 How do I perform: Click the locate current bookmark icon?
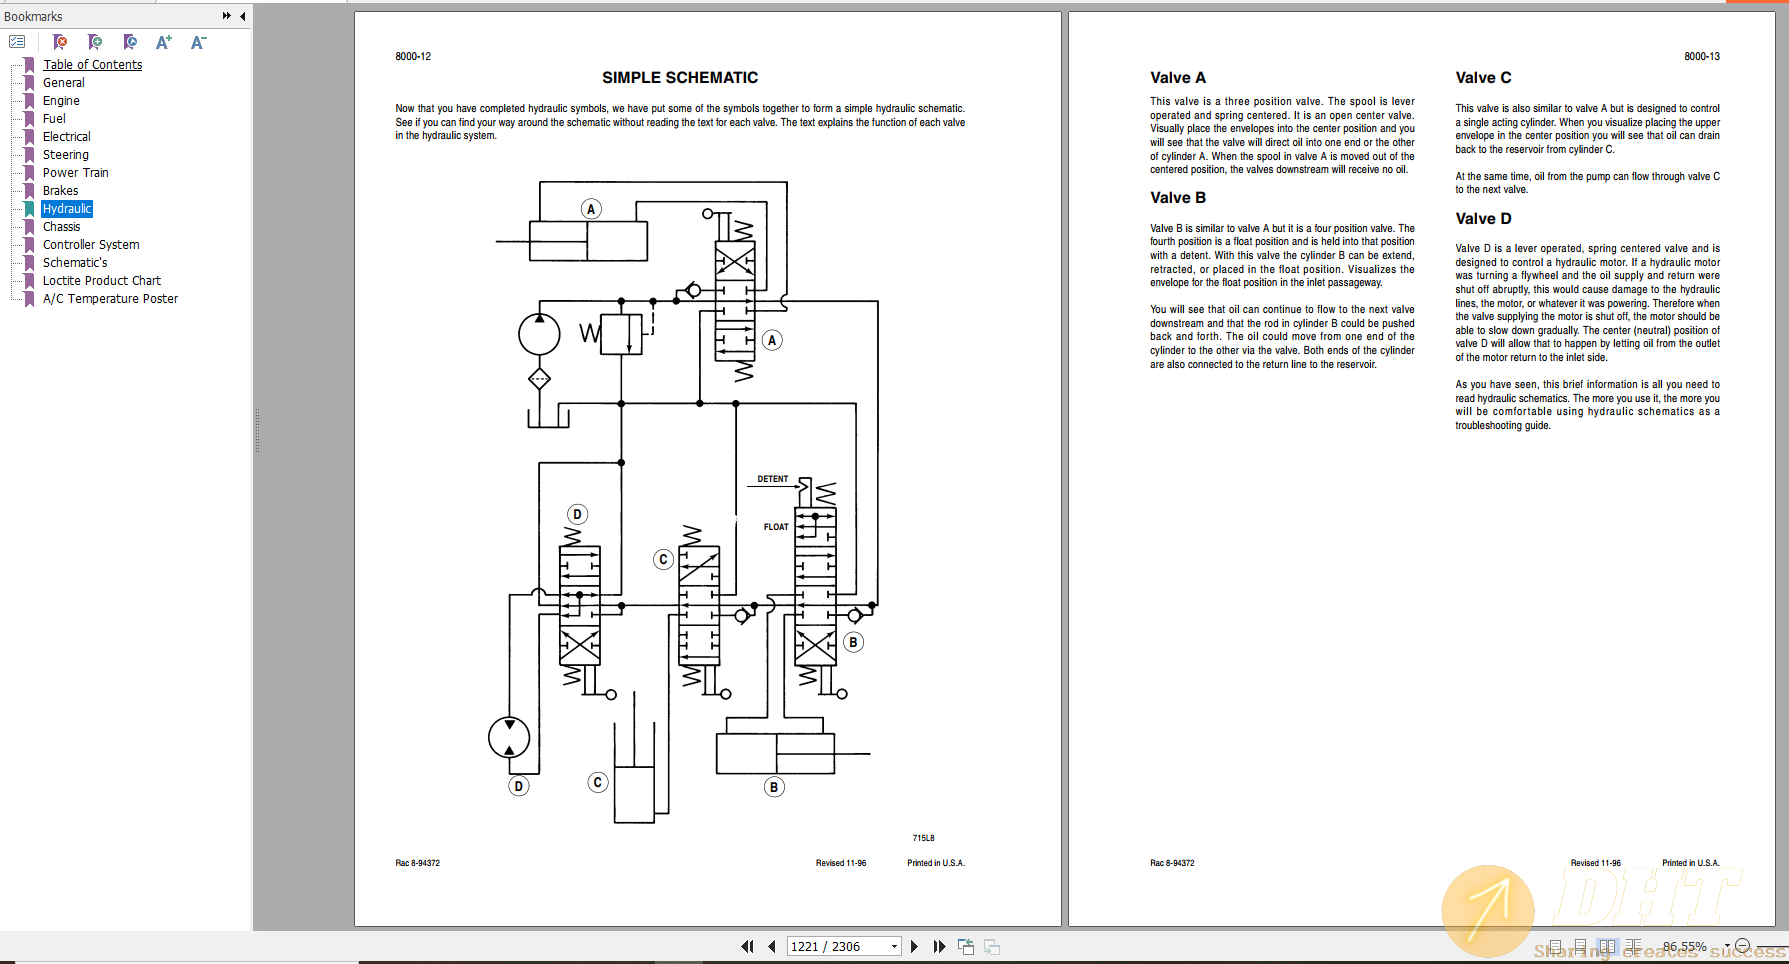[x=130, y=42]
